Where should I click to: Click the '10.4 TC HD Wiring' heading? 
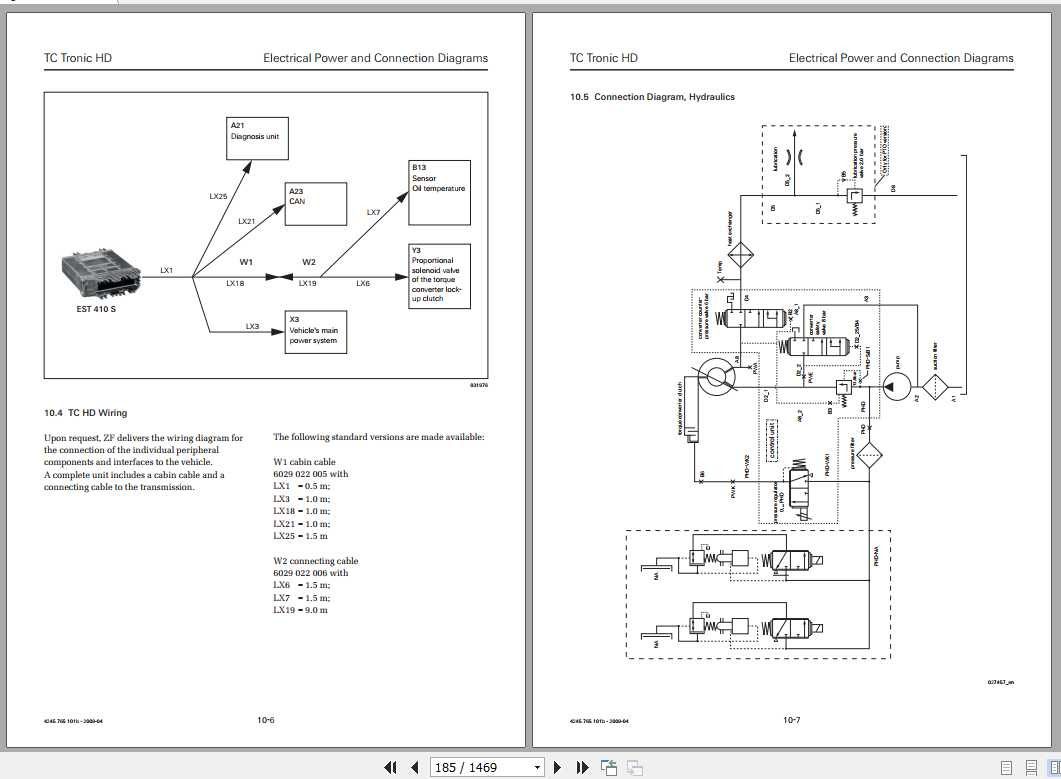pyautogui.click(x=85, y=413)
